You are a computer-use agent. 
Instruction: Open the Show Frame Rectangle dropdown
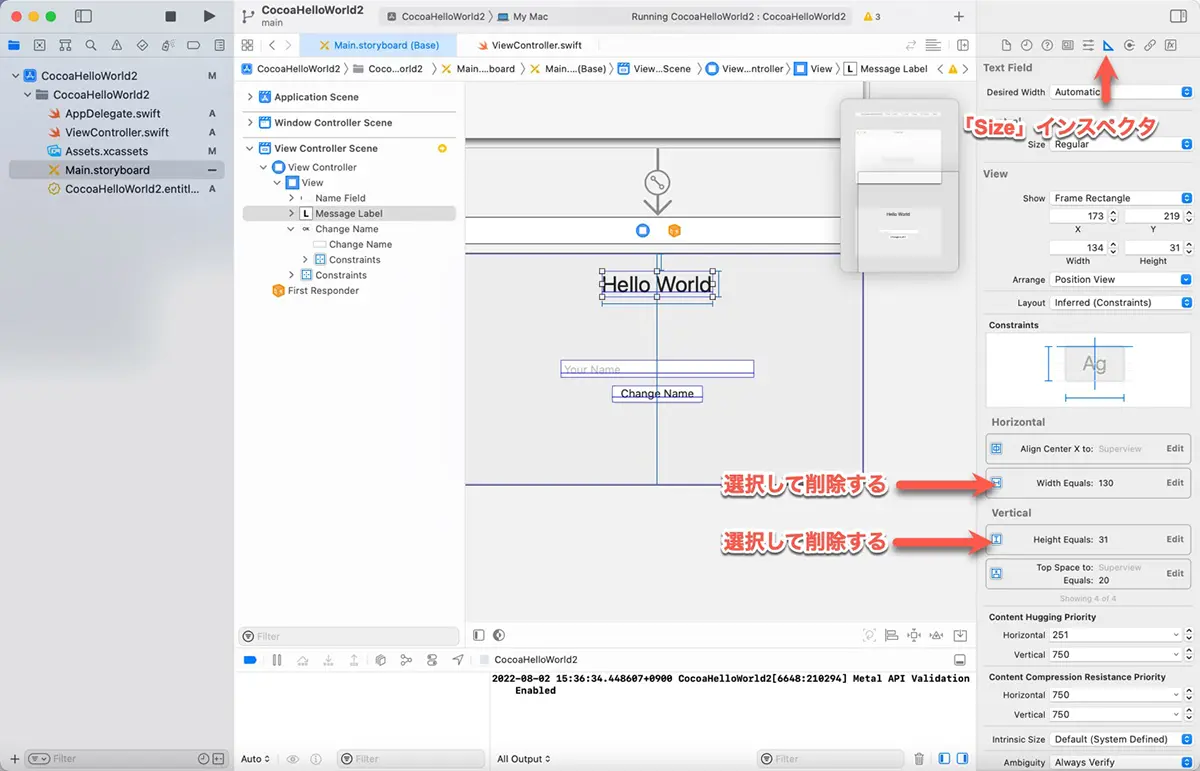tap(1121, 198)
